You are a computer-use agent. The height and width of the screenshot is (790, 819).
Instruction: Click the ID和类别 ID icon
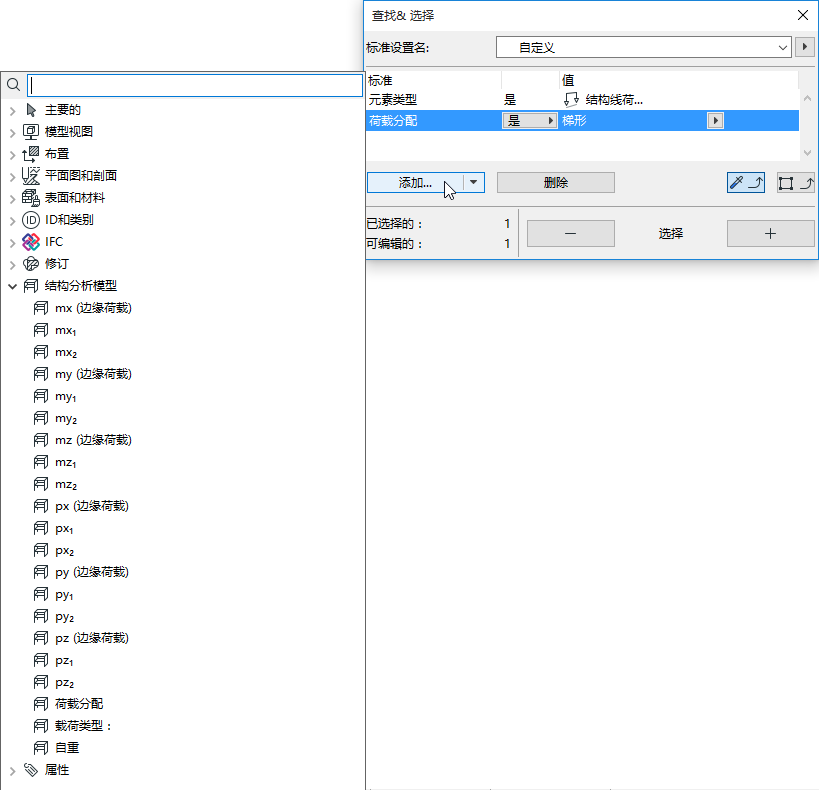click(x=31, y=220)
